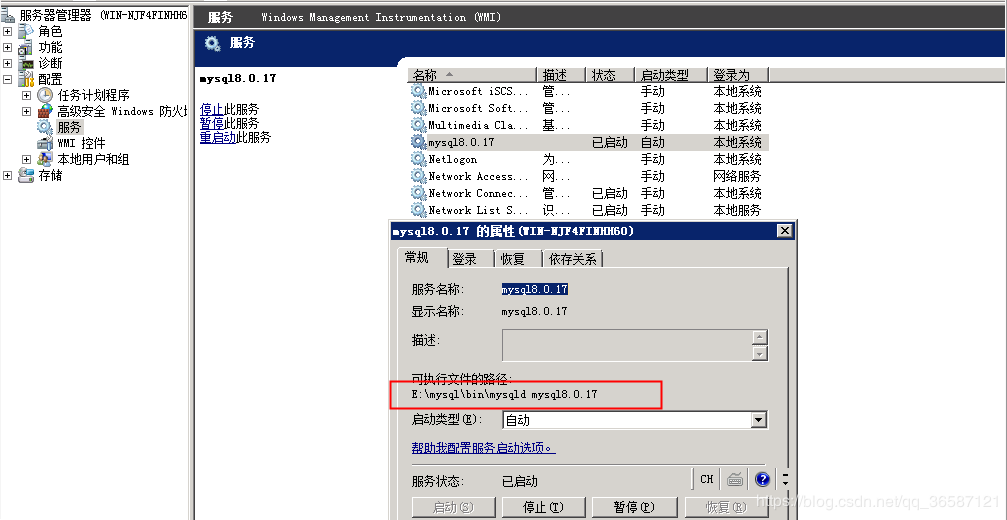Click the gear icon of Microsoft Soft... service
The height and width of the screenshot is (520, 1007).
(419, 108)
